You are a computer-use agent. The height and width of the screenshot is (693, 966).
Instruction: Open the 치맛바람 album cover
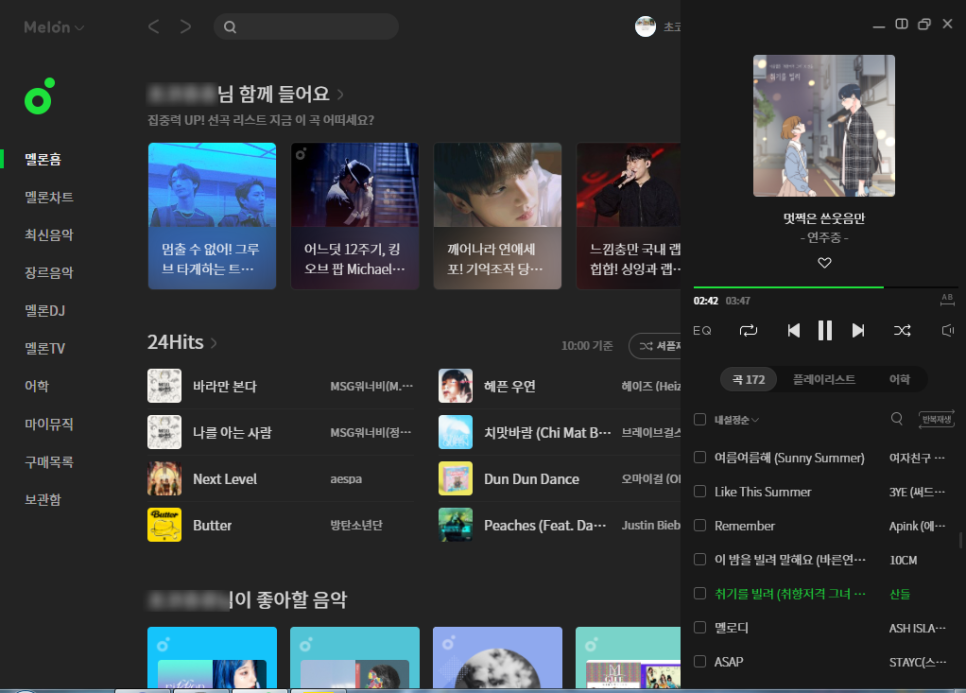coord(455,432)
